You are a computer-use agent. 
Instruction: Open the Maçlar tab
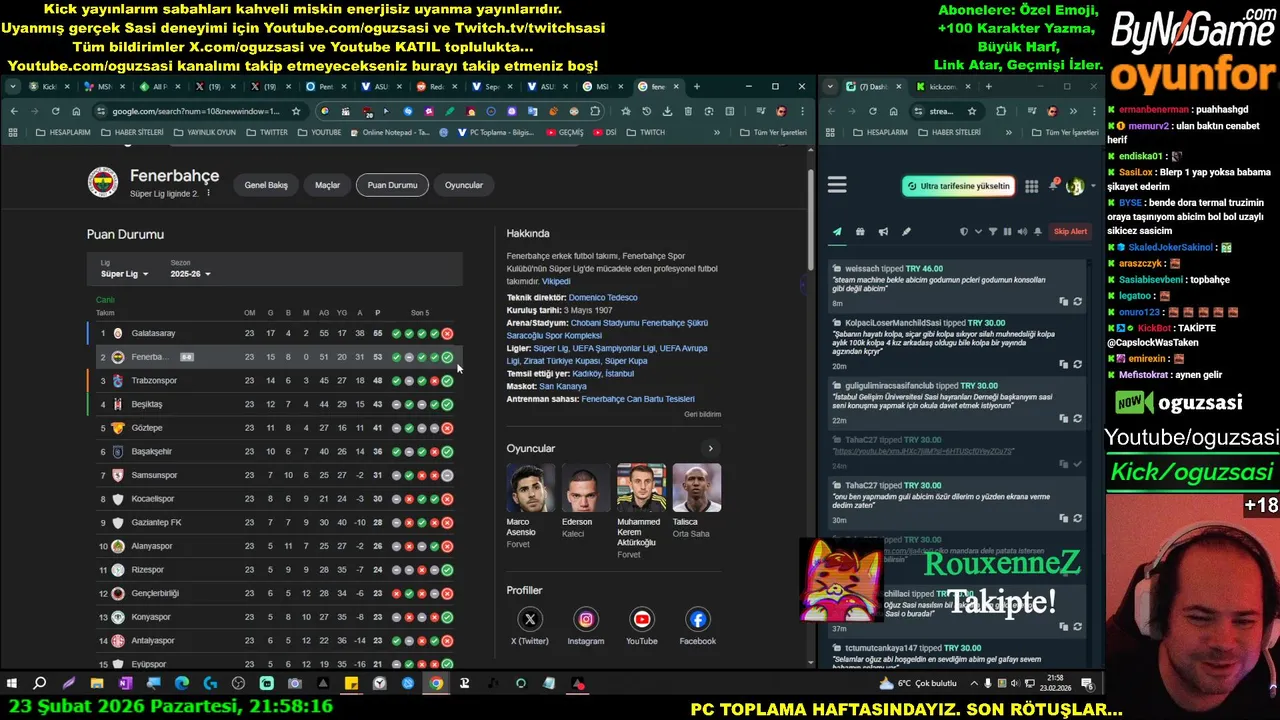coord(328,185)
